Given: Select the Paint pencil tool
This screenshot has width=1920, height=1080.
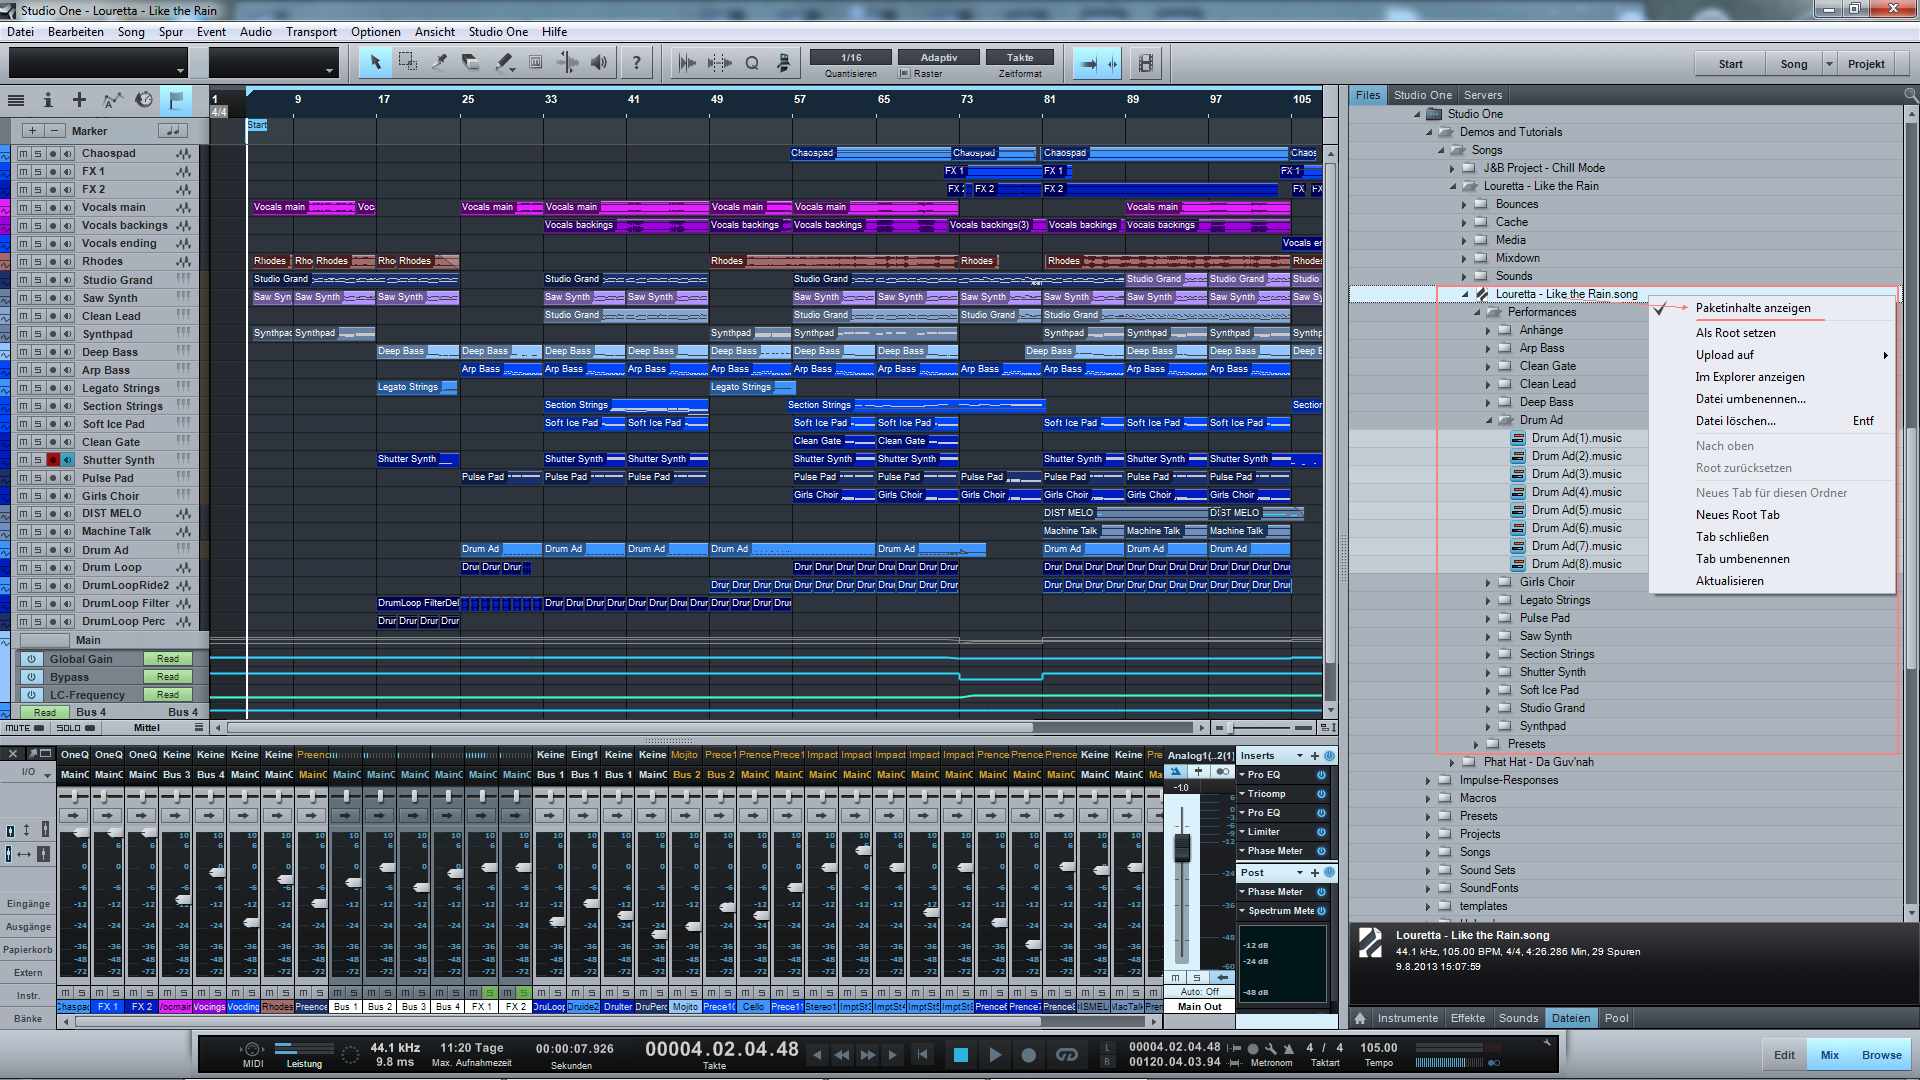Looking at the screenshot, I should [503, 63].
